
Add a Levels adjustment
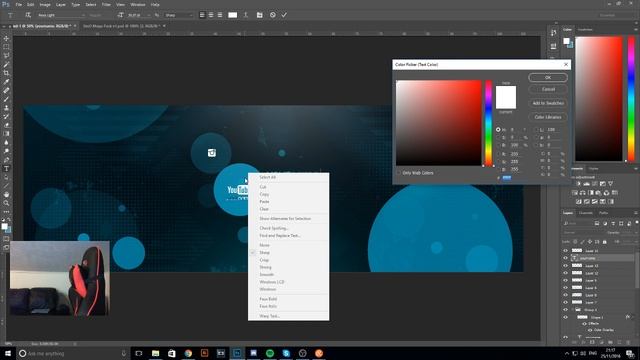pos(587,184)
